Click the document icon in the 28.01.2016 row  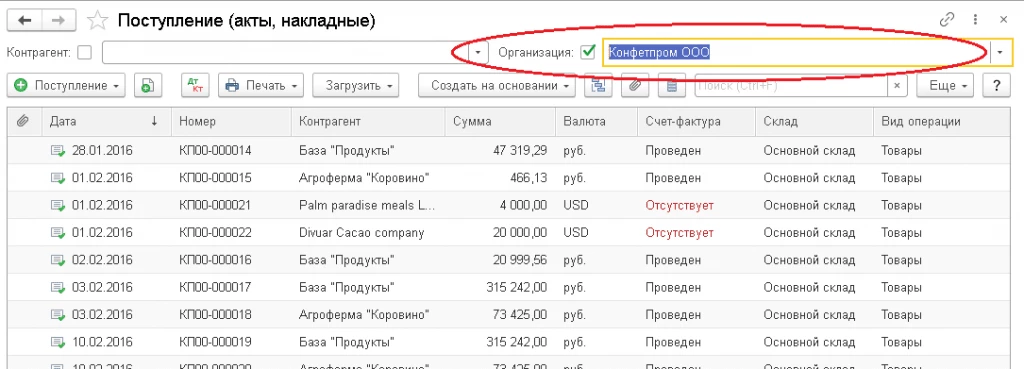59,151
